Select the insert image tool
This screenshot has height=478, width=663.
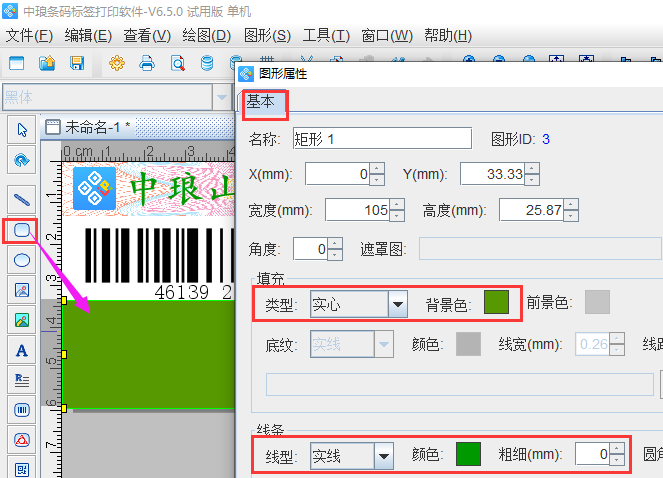pos(22,290)
